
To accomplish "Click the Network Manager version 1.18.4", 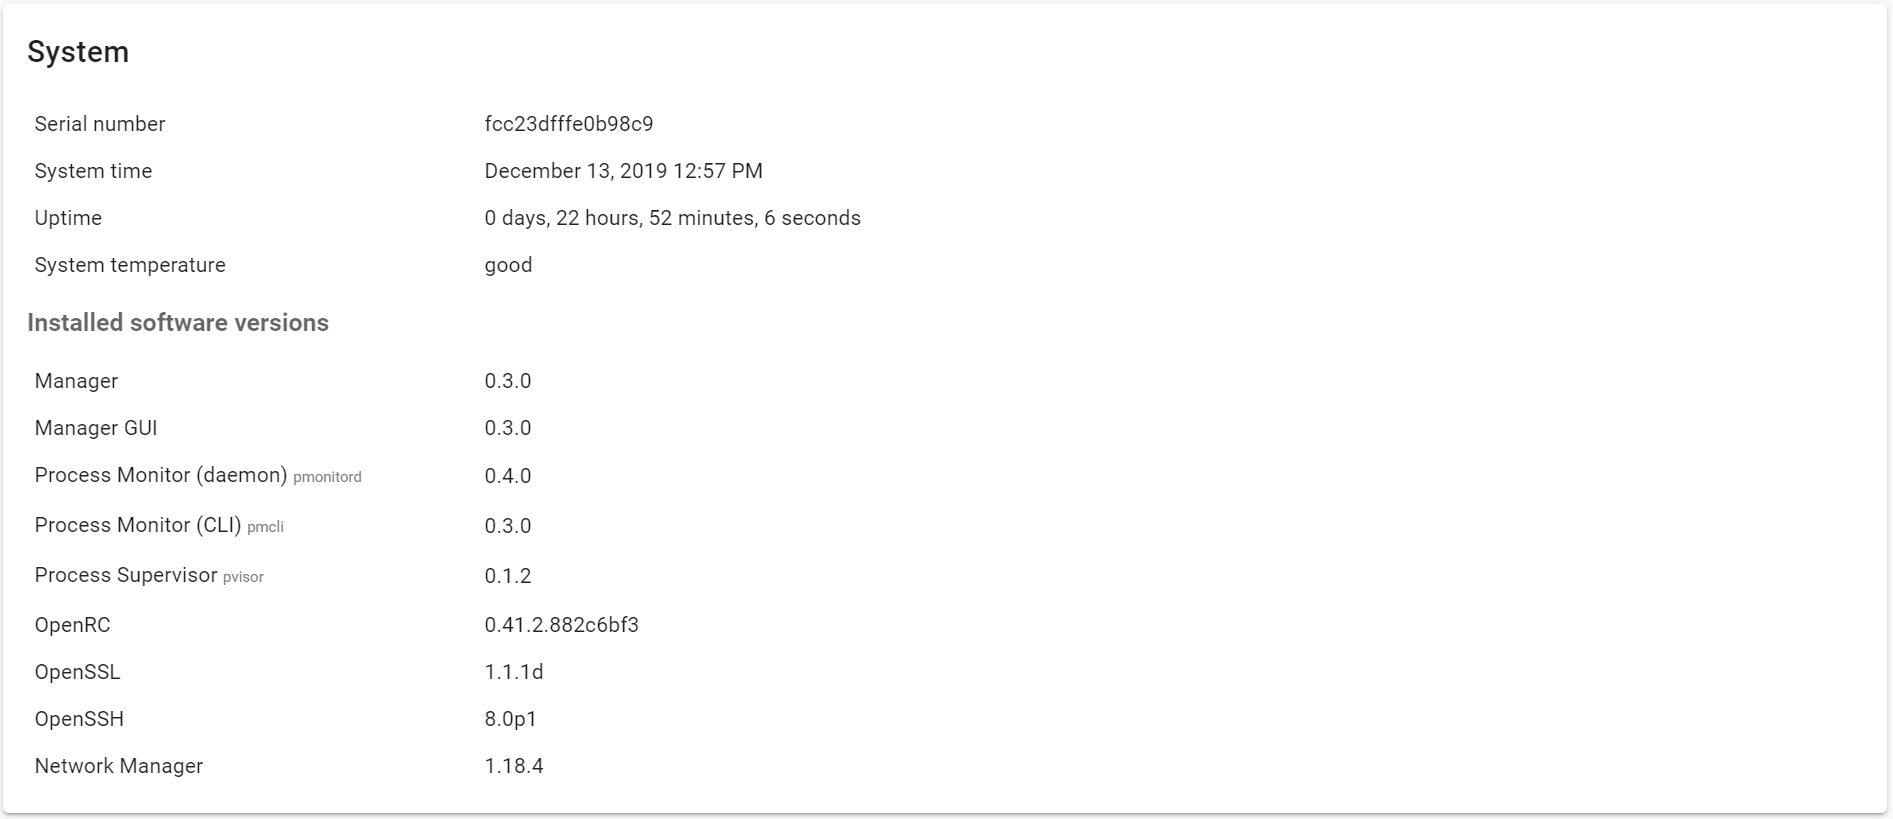I will (x=514, y=766).
